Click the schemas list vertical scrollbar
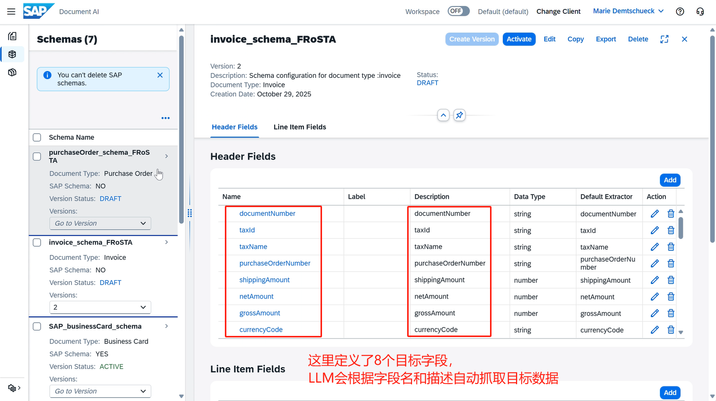This screenshot has height=401, width=716. pos(181,130)
